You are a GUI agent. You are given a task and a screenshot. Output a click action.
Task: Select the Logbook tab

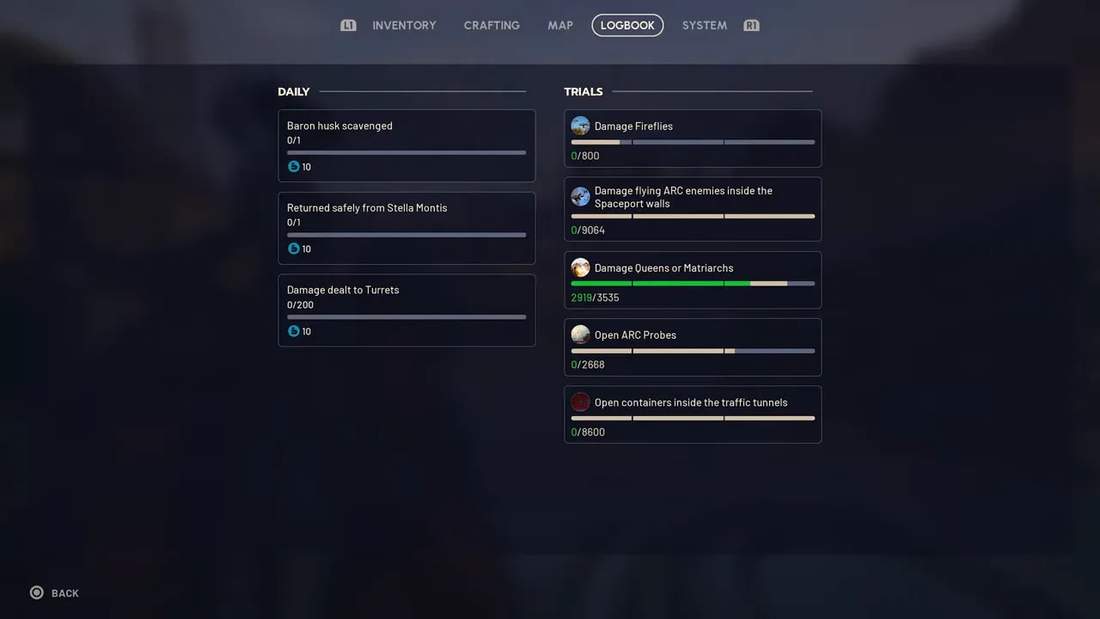(x=627, y=25)
